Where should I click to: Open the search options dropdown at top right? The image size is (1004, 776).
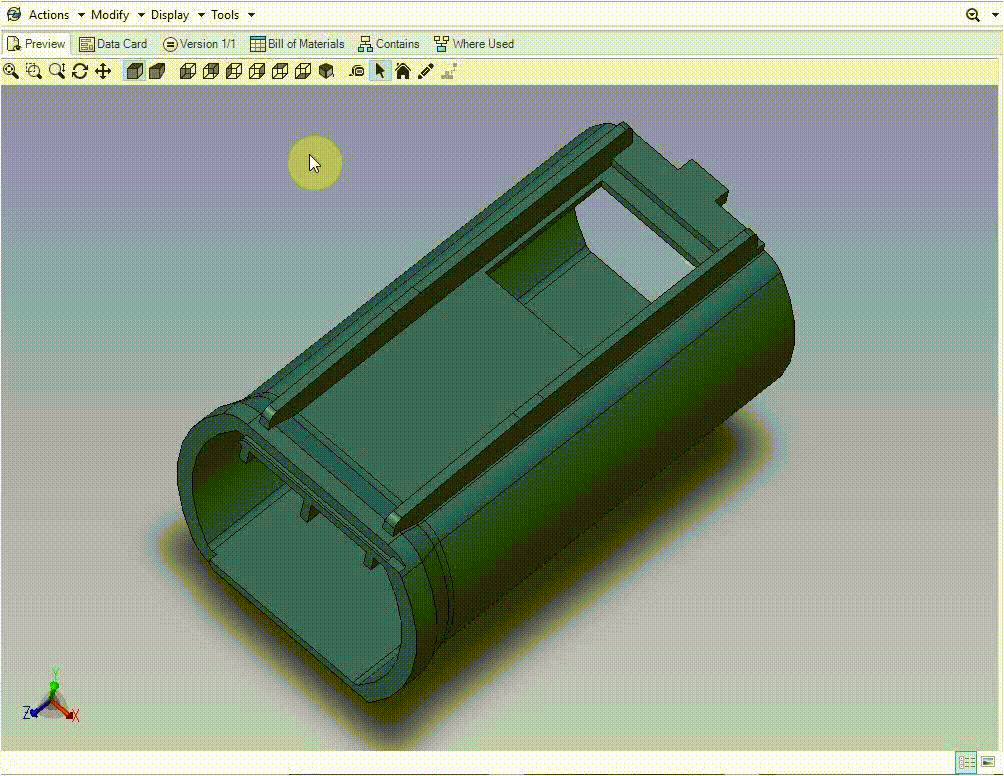pos(978,15)
